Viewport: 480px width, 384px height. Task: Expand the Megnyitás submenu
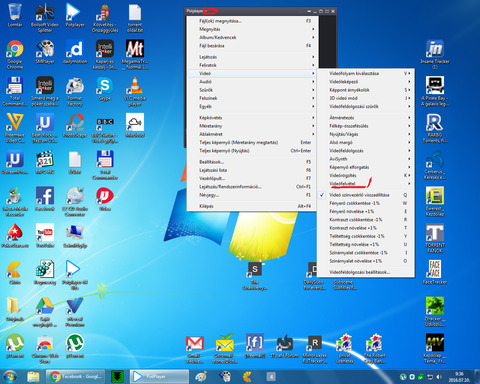coord(252,29)
